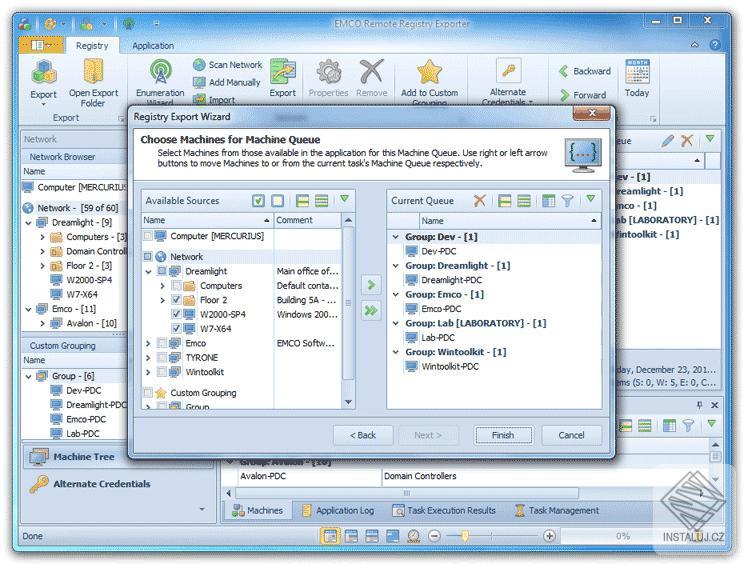Collapse the Dreamlight node in Available Sources
This screenshot has width=744, height=564.
(149, 271)
